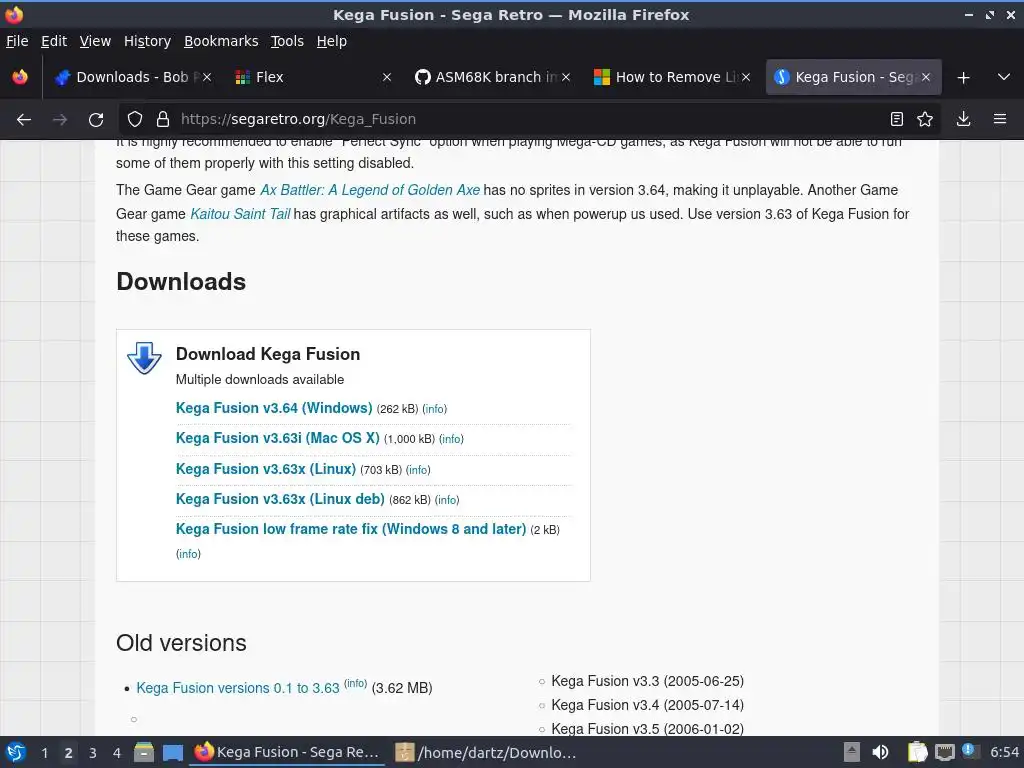Click the Old versions heading
The width and height of the screenshot is (1024, 768).
[181, 643]
